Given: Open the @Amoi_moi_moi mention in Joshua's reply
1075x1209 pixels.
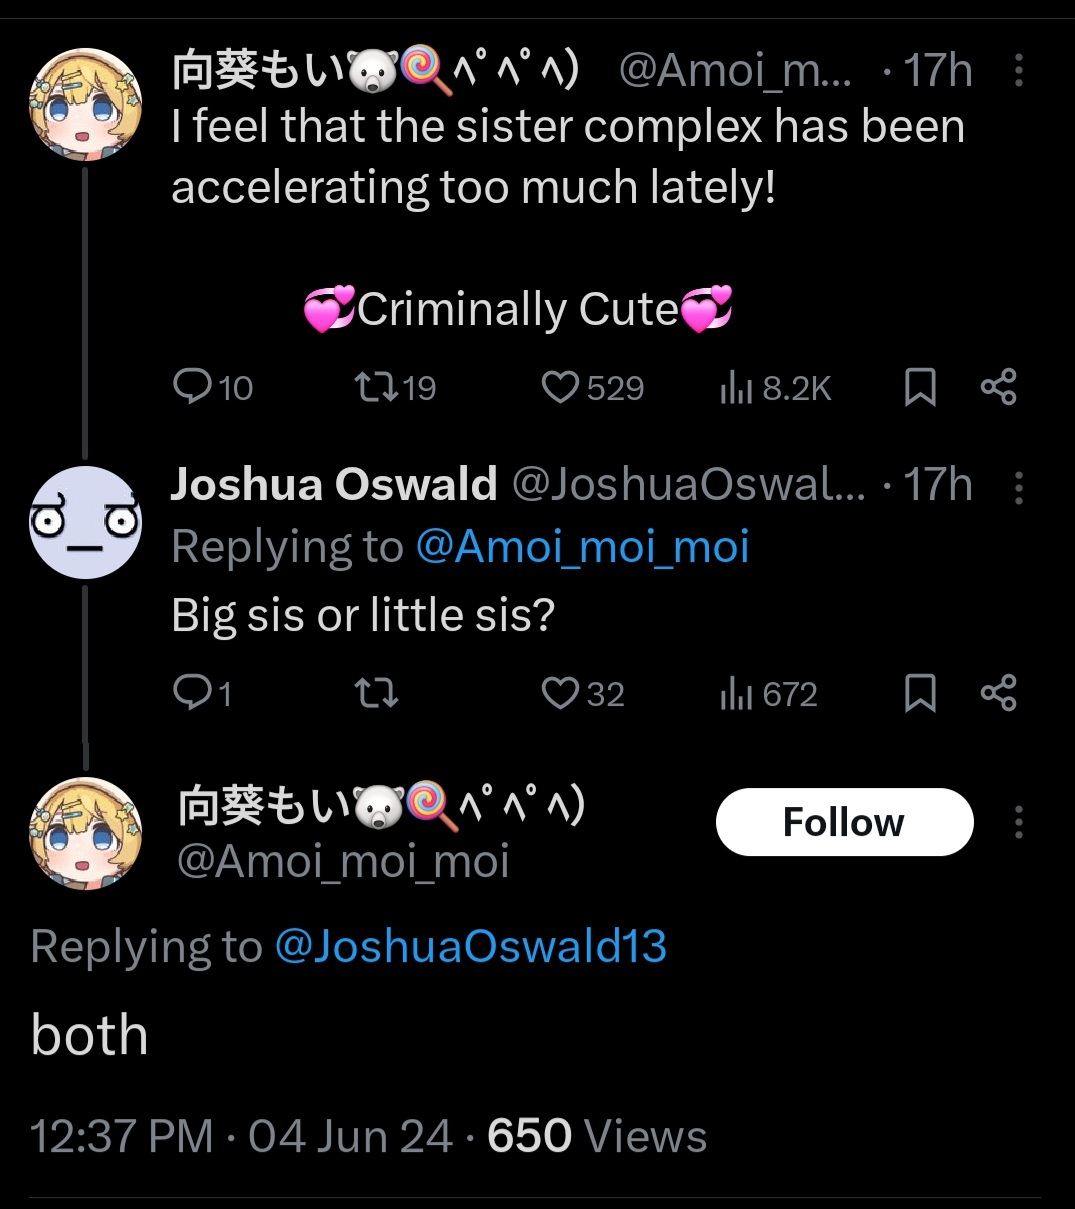Looking at the screenshot, I should click(x=582, y=547).
